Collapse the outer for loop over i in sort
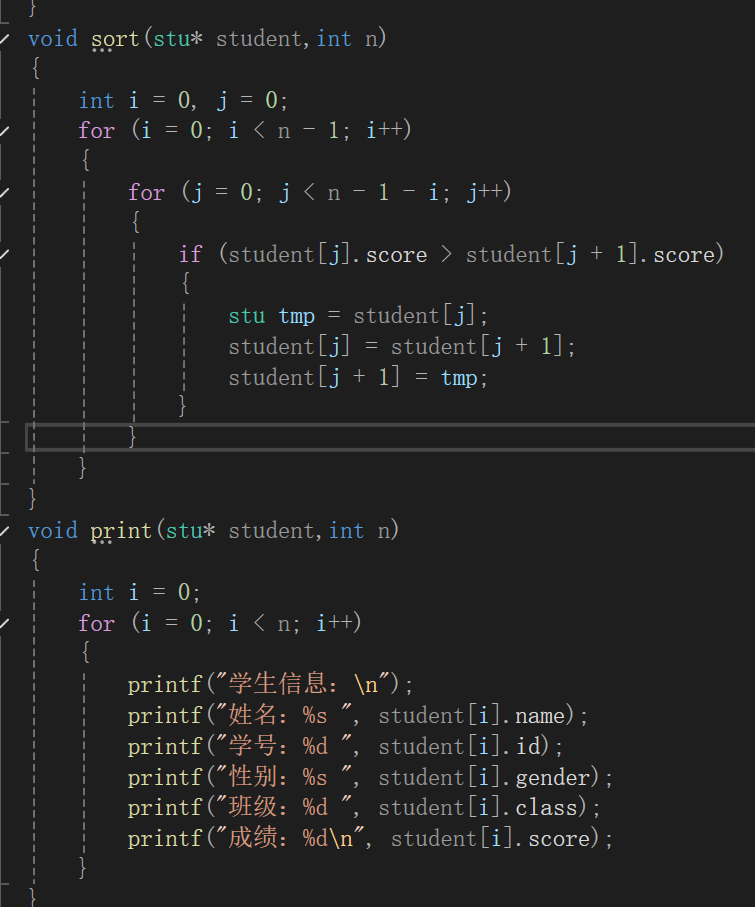Screen dimensions: 755x907 point(5,131)
